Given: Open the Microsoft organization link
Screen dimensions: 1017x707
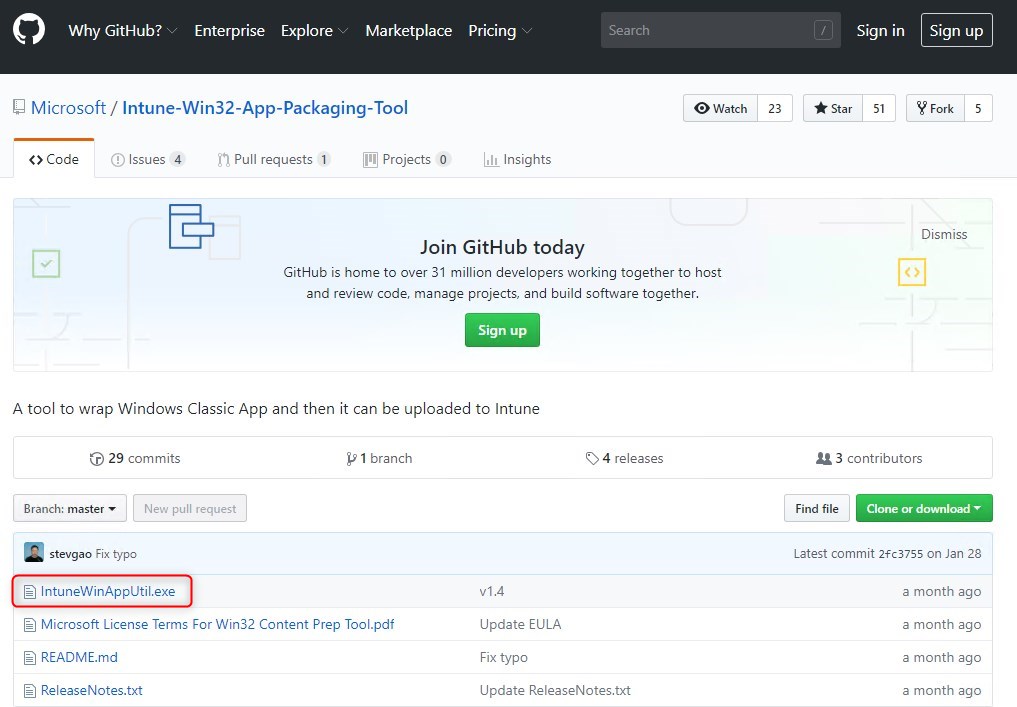Looking at the screenshot, I should (68, 108).
